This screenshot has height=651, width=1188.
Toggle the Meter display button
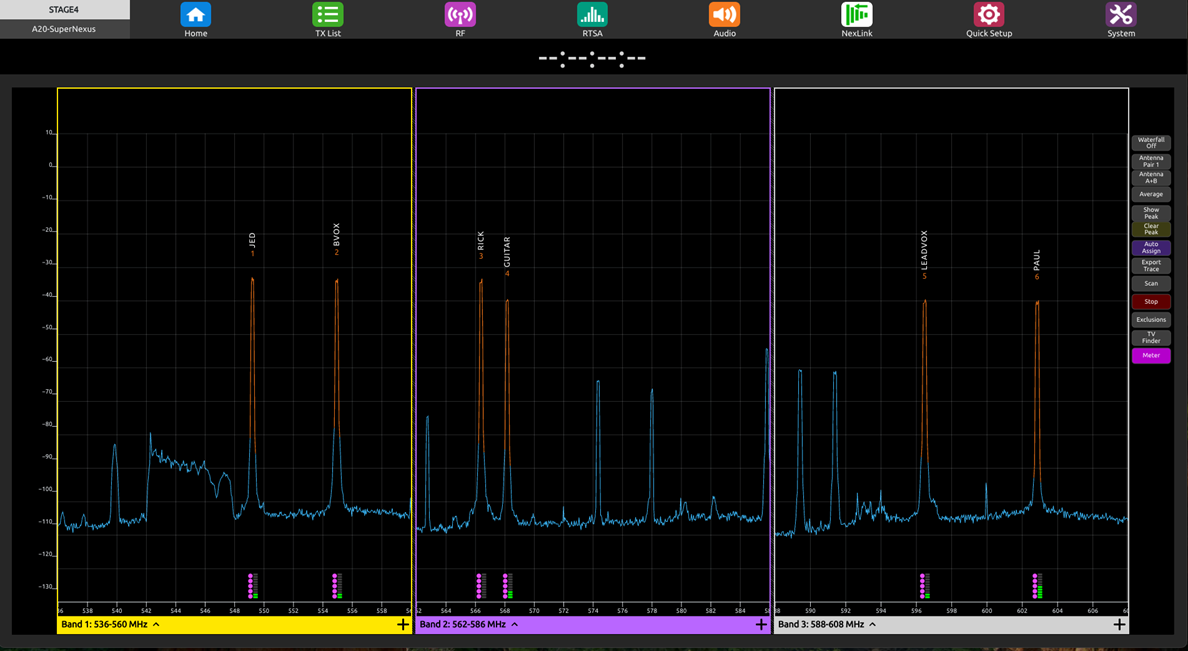point(1151,355)
